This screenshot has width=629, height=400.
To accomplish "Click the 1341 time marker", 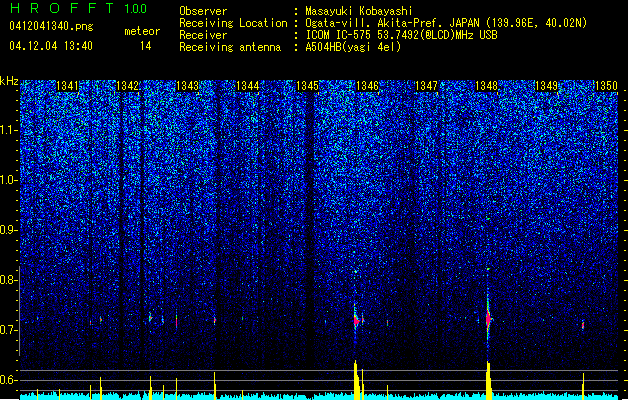I will (x=67, y=86).
